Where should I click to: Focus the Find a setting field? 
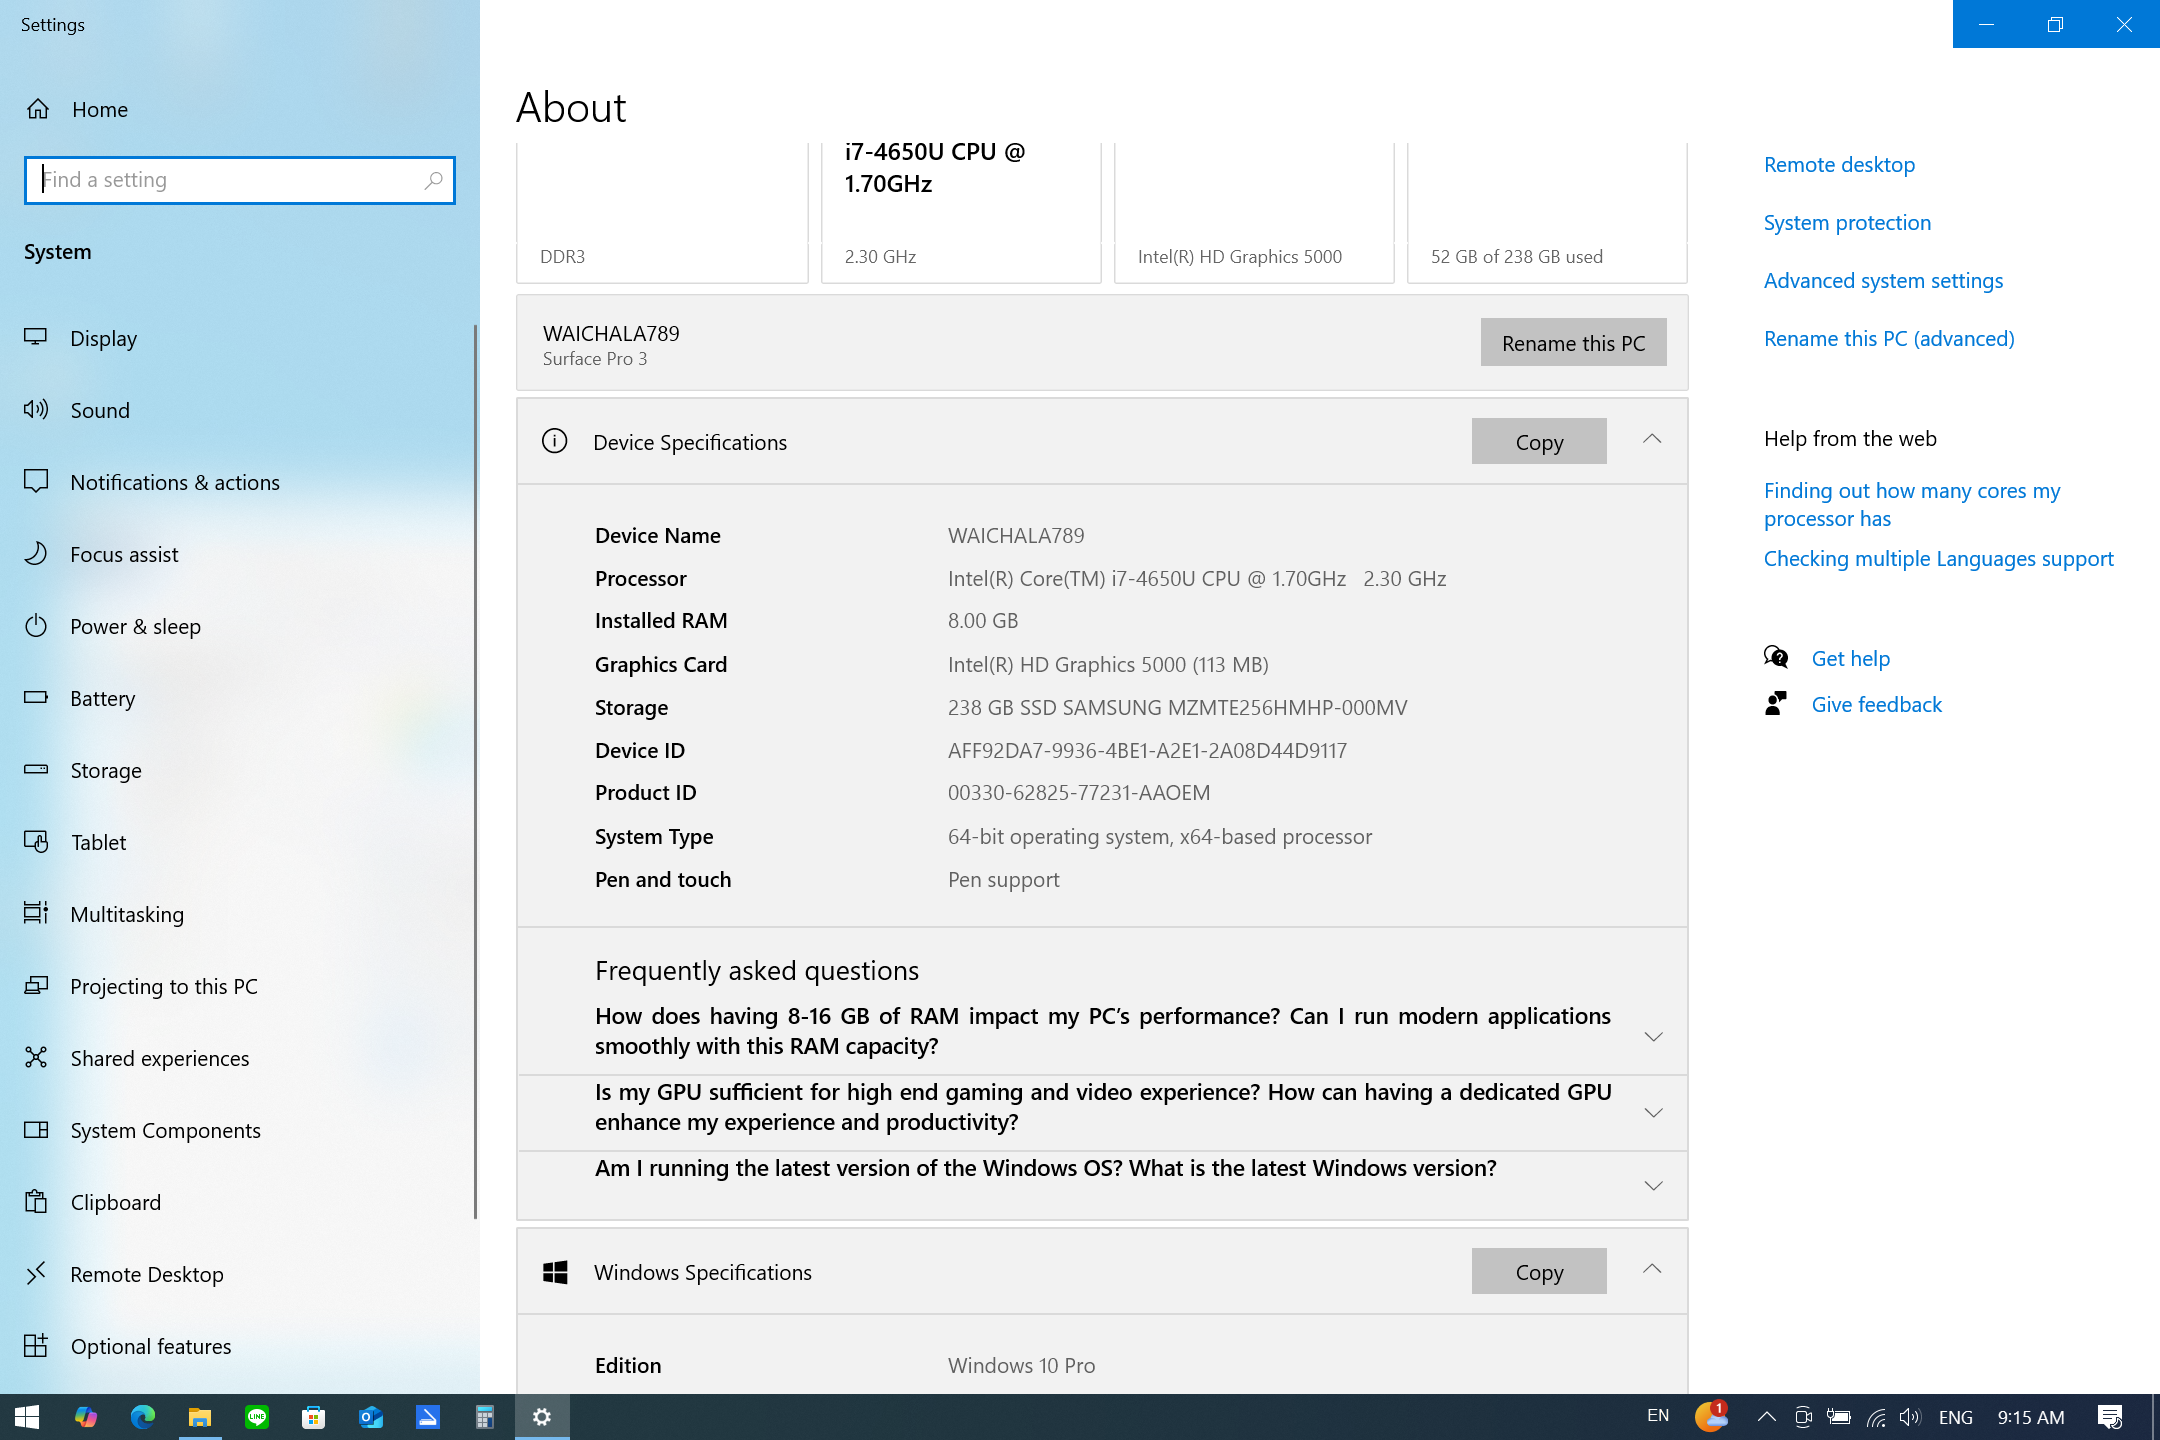pyautogui.click(x=240, y=180)
